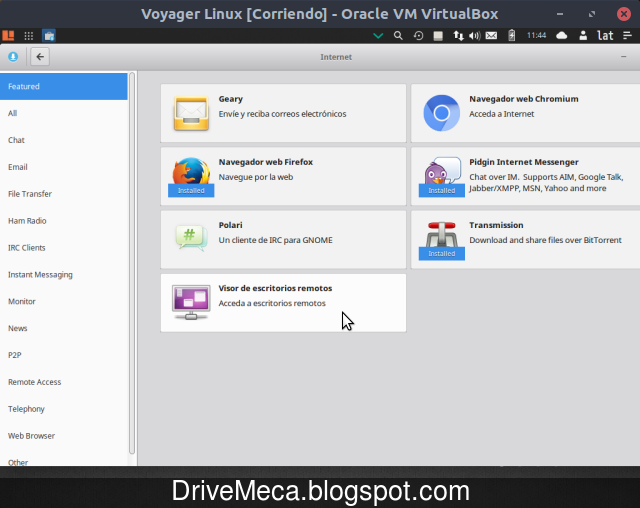The height and width of the screenshot is (508, 640).
Task: Click the category sidebar scrollbar
Action: point(132,263)
